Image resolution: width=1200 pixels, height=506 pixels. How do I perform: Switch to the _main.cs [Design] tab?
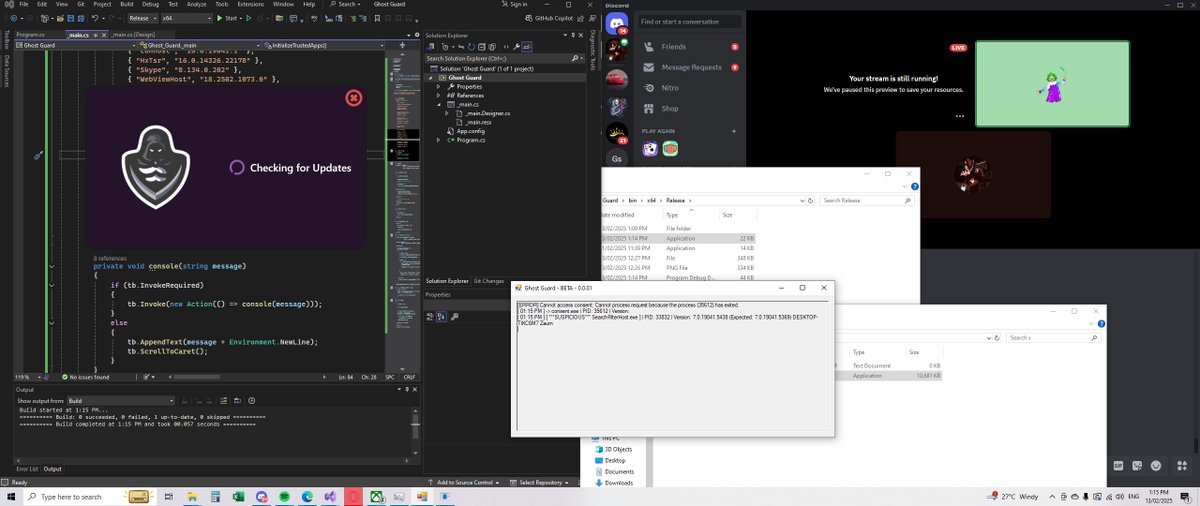132,35
